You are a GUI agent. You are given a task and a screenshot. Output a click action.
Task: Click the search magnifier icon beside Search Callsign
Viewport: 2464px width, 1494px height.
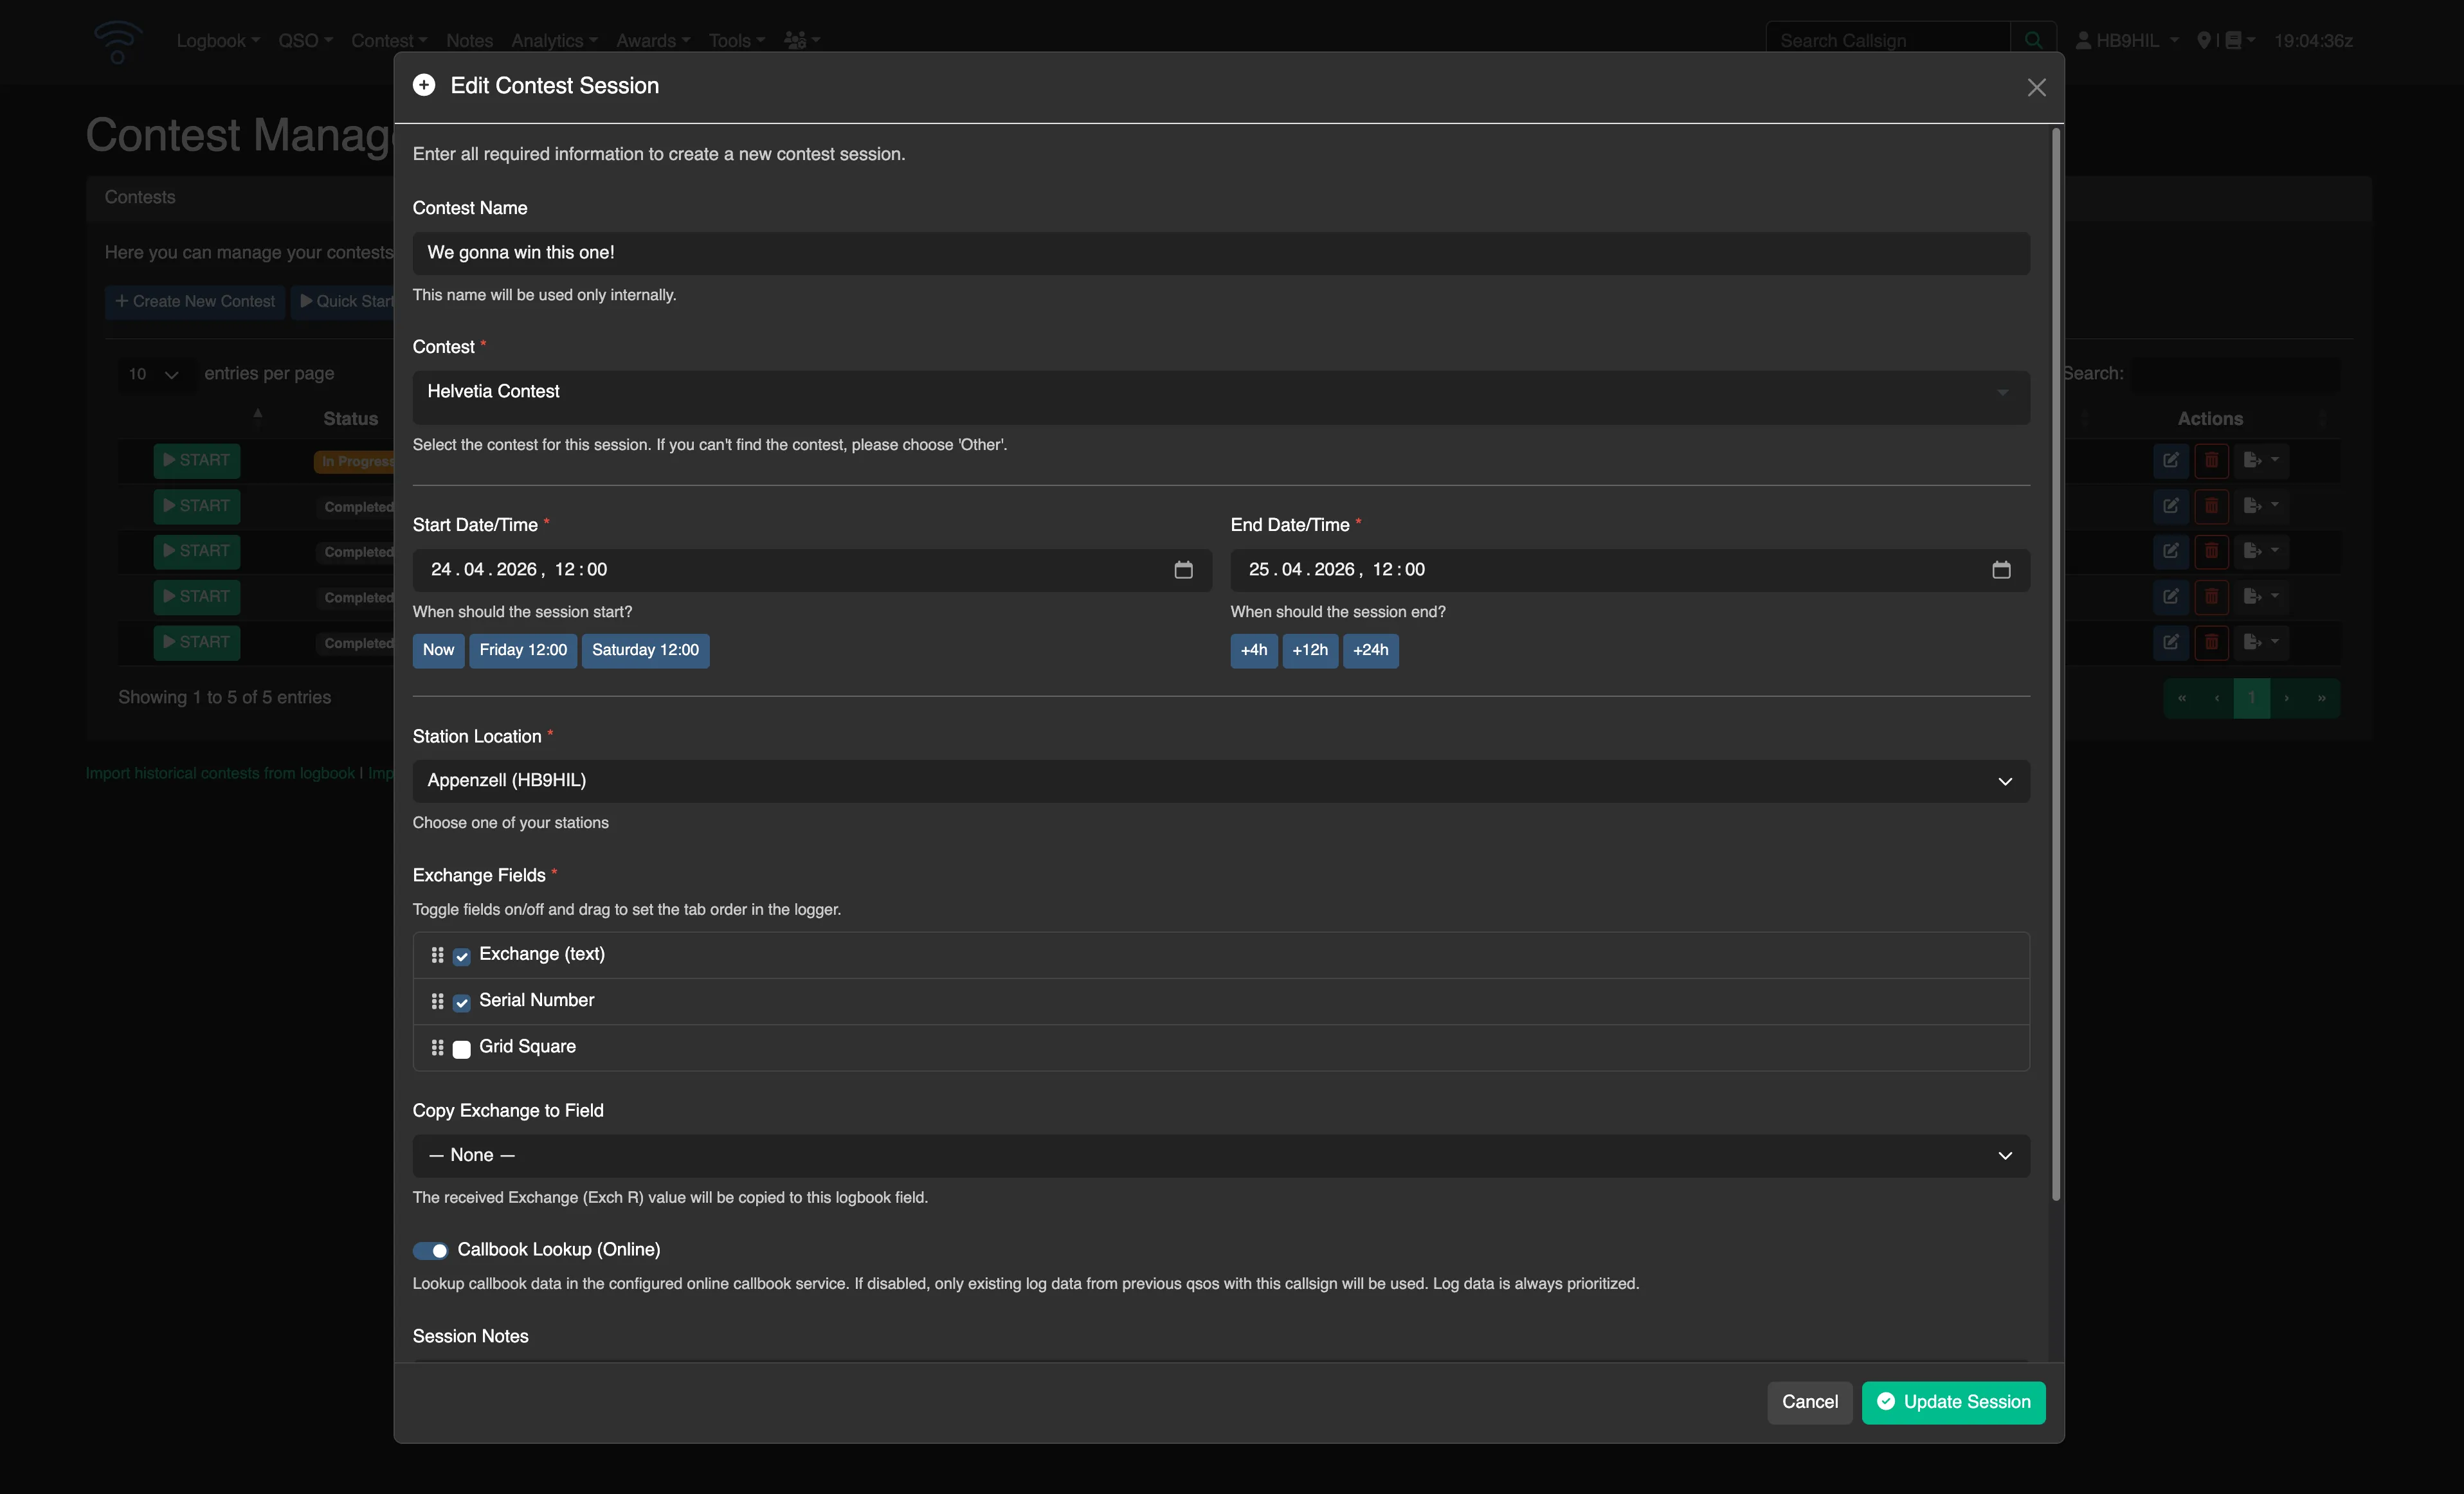(x=2033, y=40)
